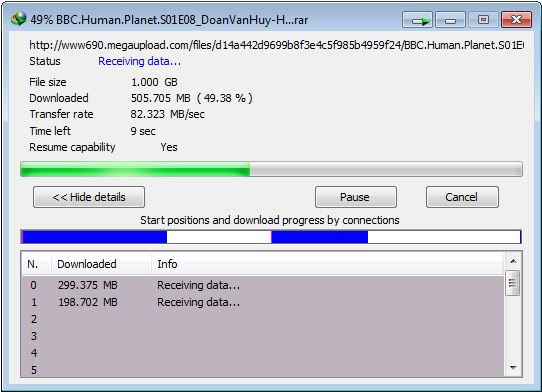542x392 pixels.
Task: Click the transfer rate 82.323 MB/sec
Action: 167,114
